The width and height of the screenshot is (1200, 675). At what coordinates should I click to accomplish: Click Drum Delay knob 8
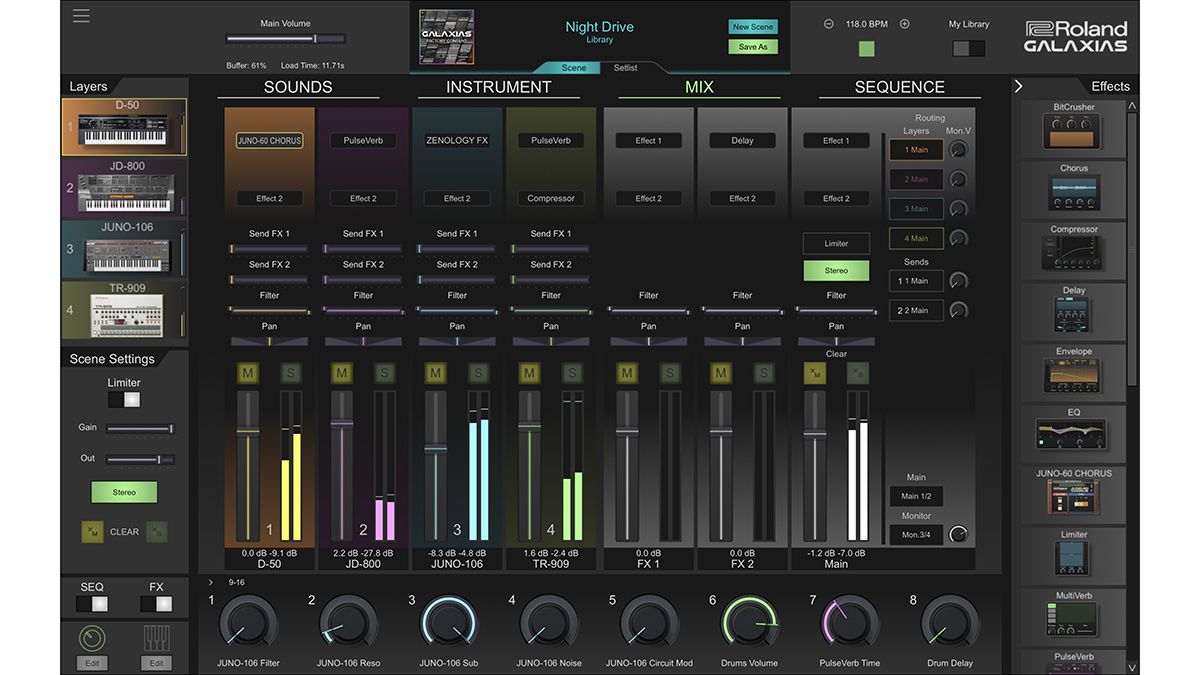click(950, 623)
